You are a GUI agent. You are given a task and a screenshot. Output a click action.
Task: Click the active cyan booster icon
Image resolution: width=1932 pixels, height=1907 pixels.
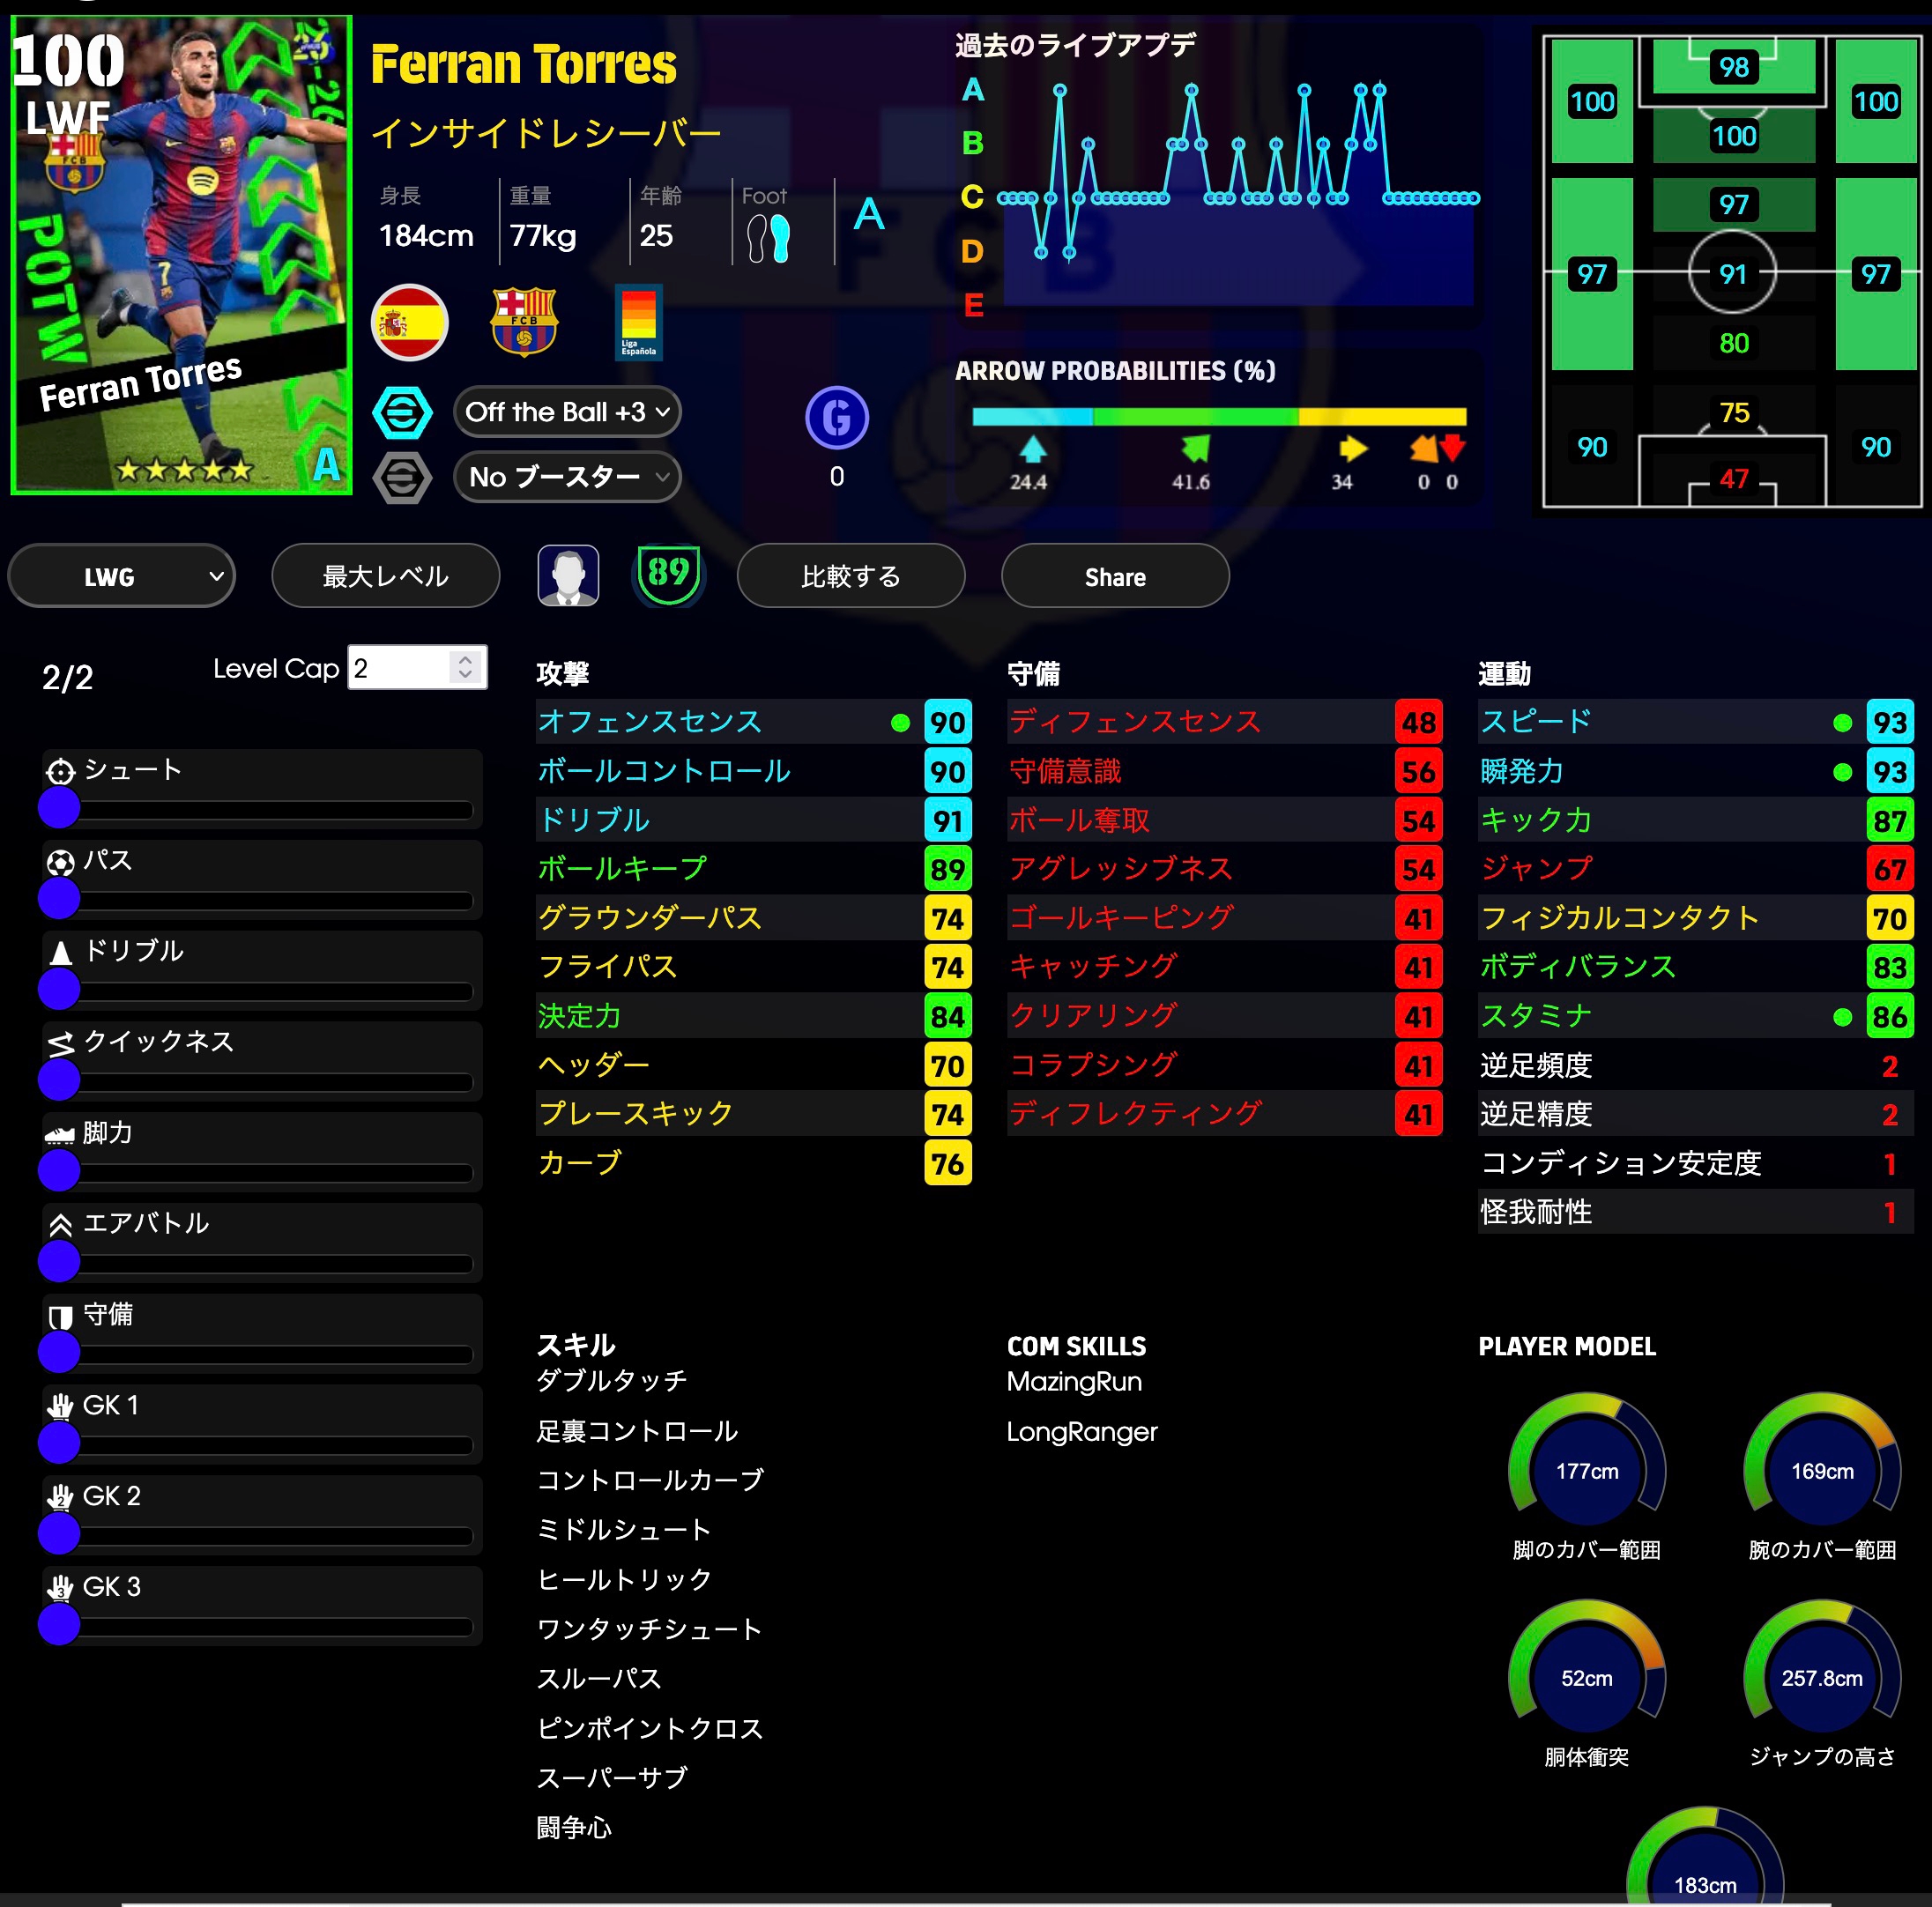click(402, 412)
